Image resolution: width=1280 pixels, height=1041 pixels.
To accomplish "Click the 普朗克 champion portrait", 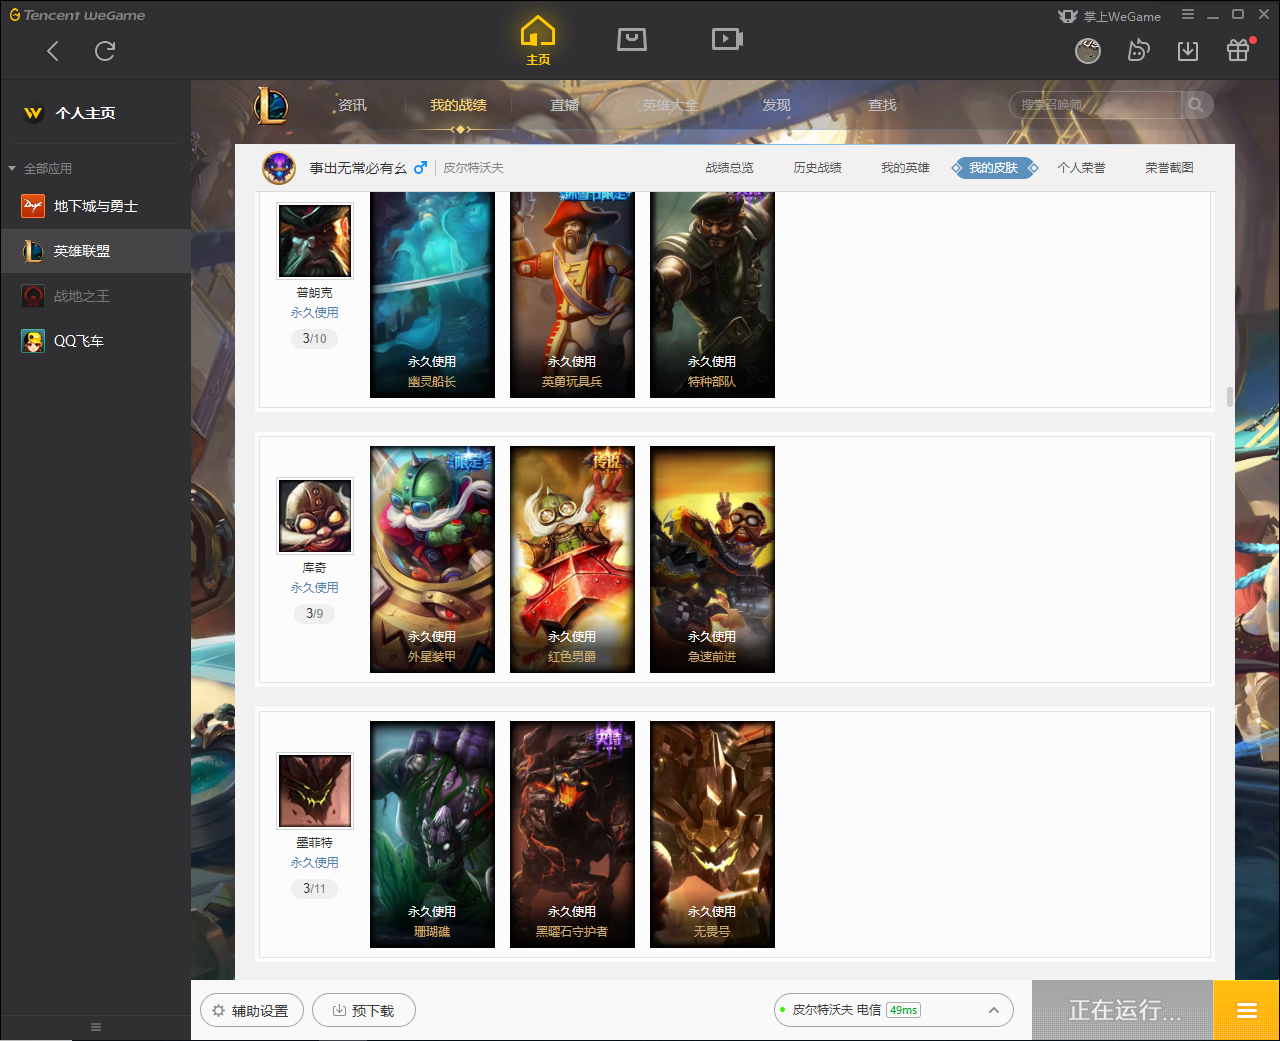I will [x=315, y=241].
